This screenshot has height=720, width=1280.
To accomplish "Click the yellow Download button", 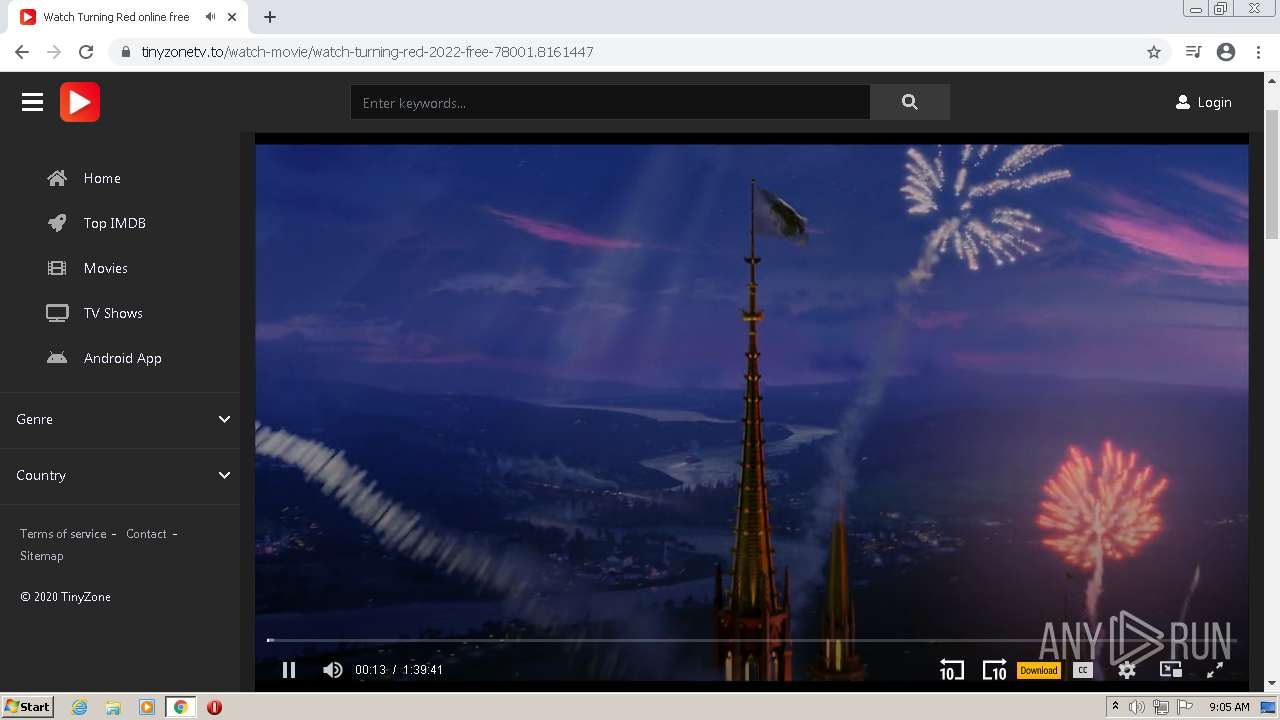I will pos(1039,670).
